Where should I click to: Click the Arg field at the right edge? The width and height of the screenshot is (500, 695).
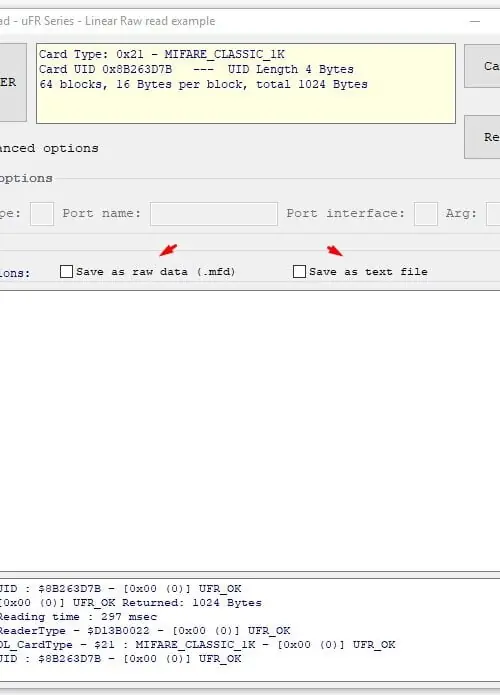coord(493,214)
